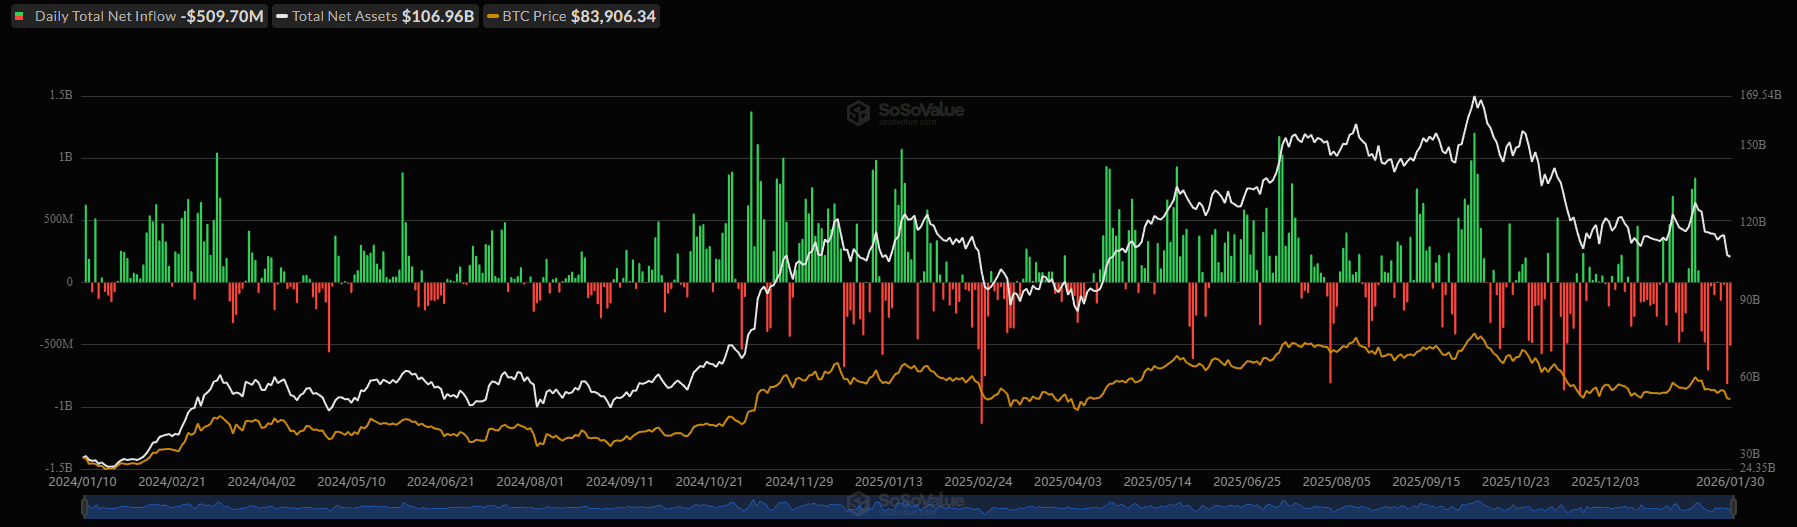1797x527 pixels.
Task: Click the 1.5B label on the left axis
Action: [x=61, y=95]
